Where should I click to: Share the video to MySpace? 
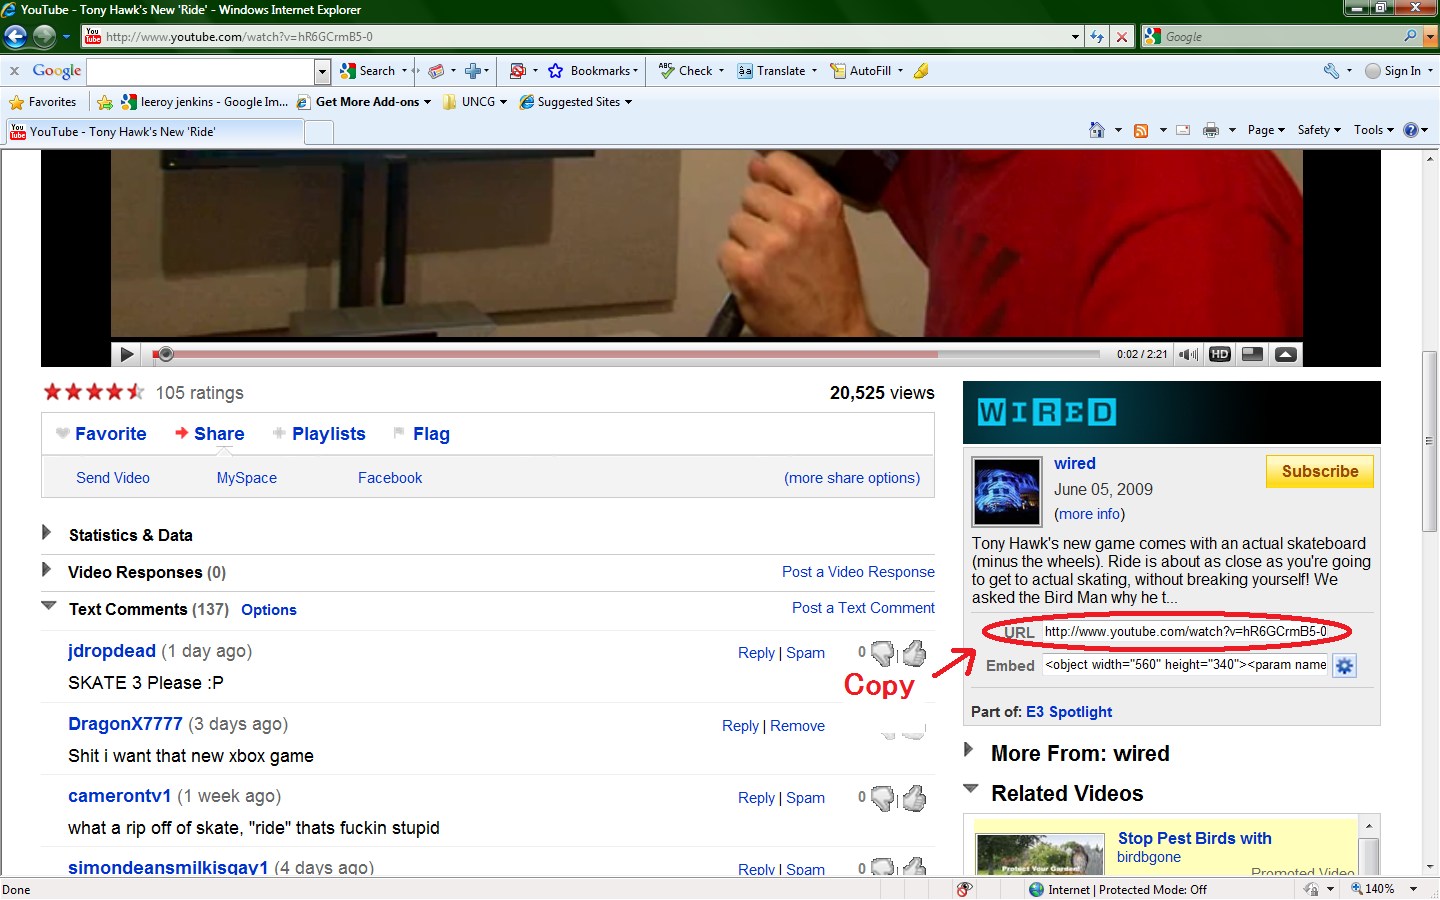[x=247, y=478]
